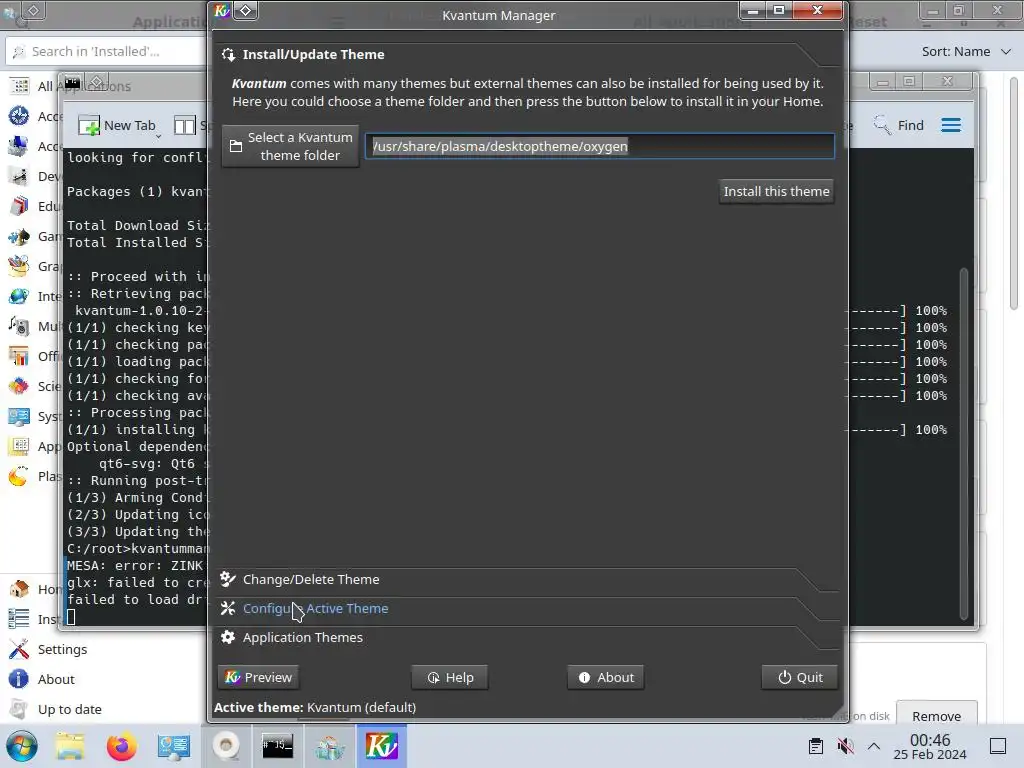Image resolution: width=1024 pixels, height=768 pixels.
Task: Click the Multimedia category icon
Action: 19,326
